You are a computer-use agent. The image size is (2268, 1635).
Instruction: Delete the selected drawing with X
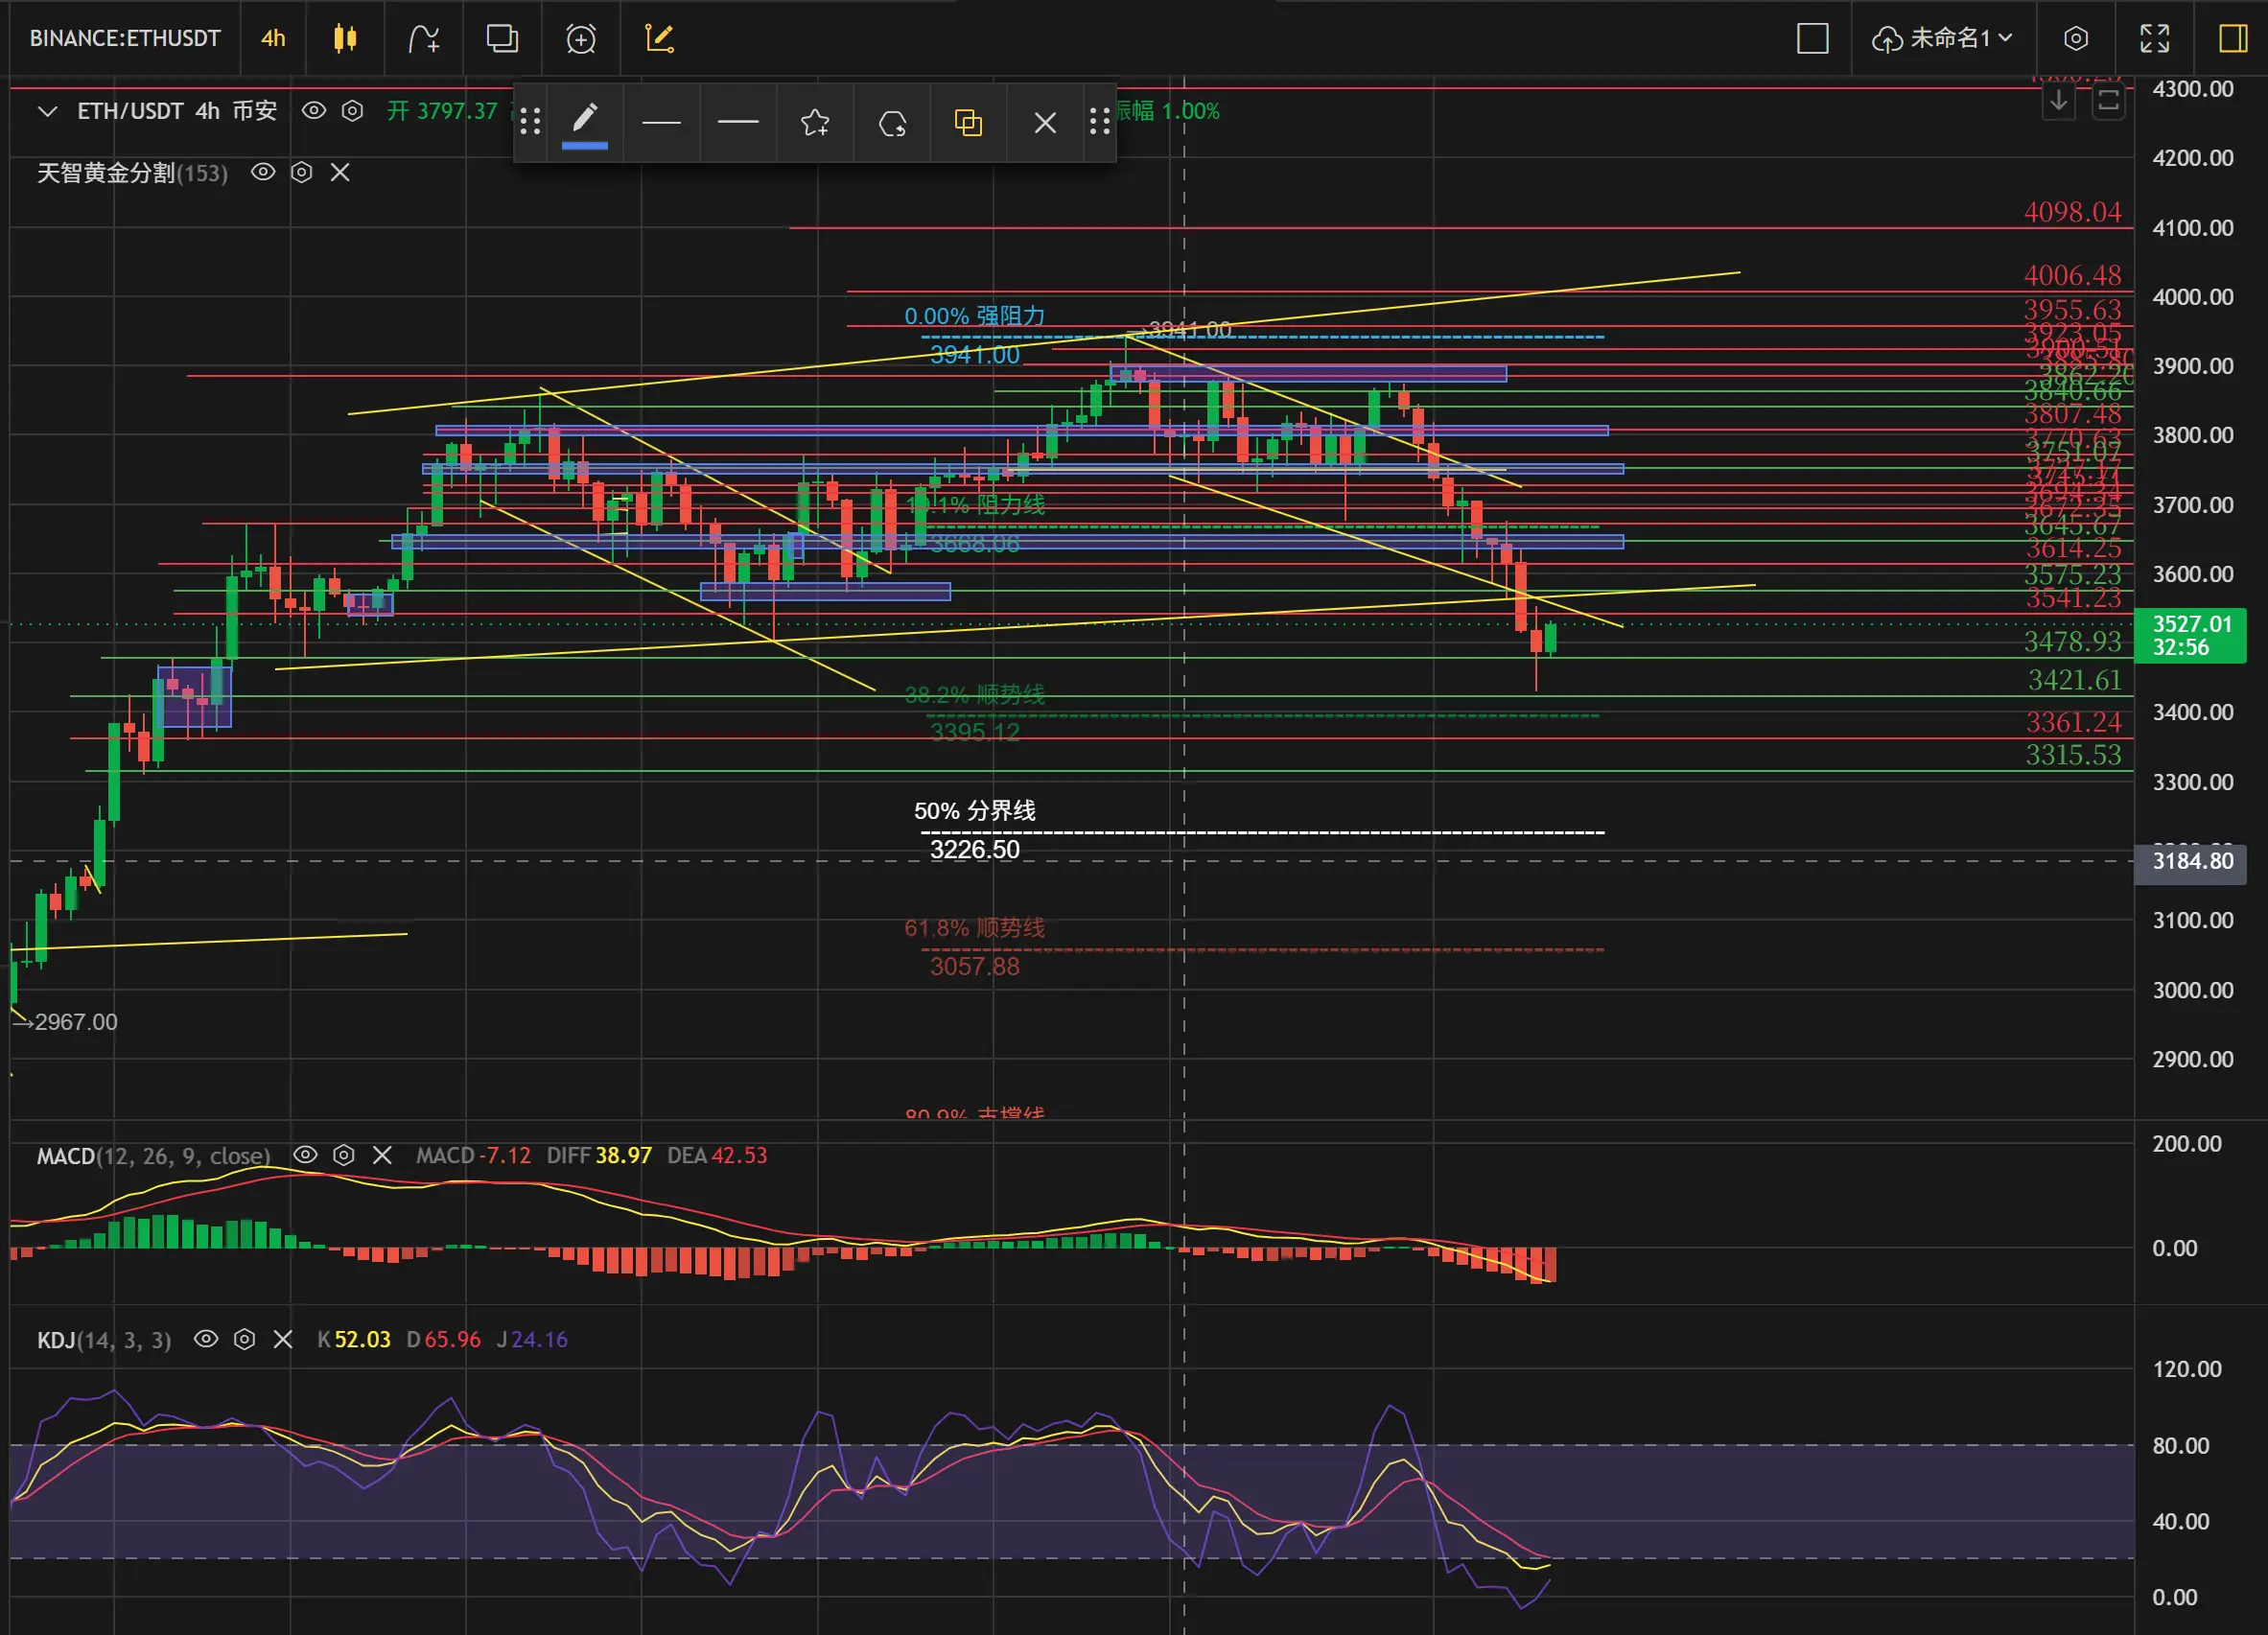1045,122
